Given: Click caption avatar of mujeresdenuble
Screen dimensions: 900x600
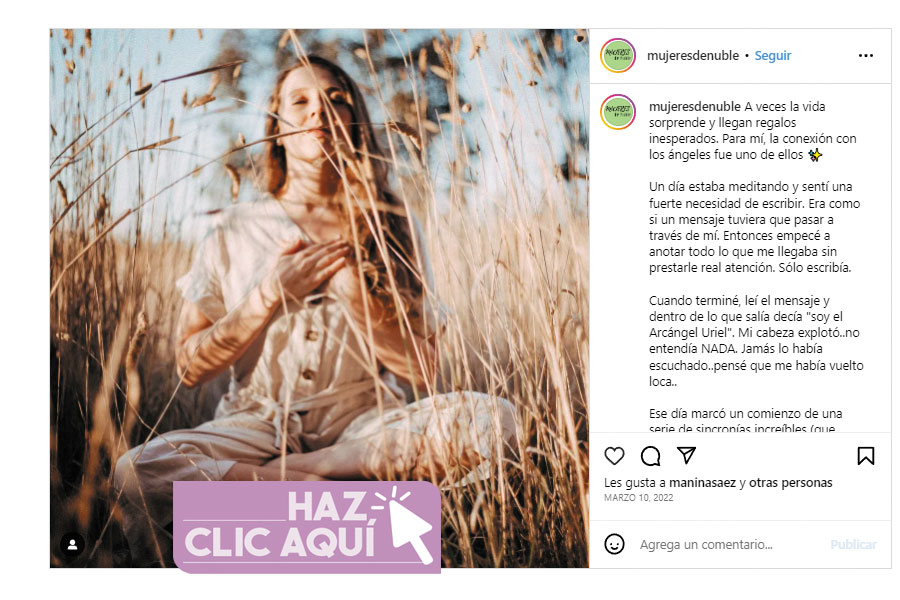Looking at the screenshot, I should coord(618,112).
